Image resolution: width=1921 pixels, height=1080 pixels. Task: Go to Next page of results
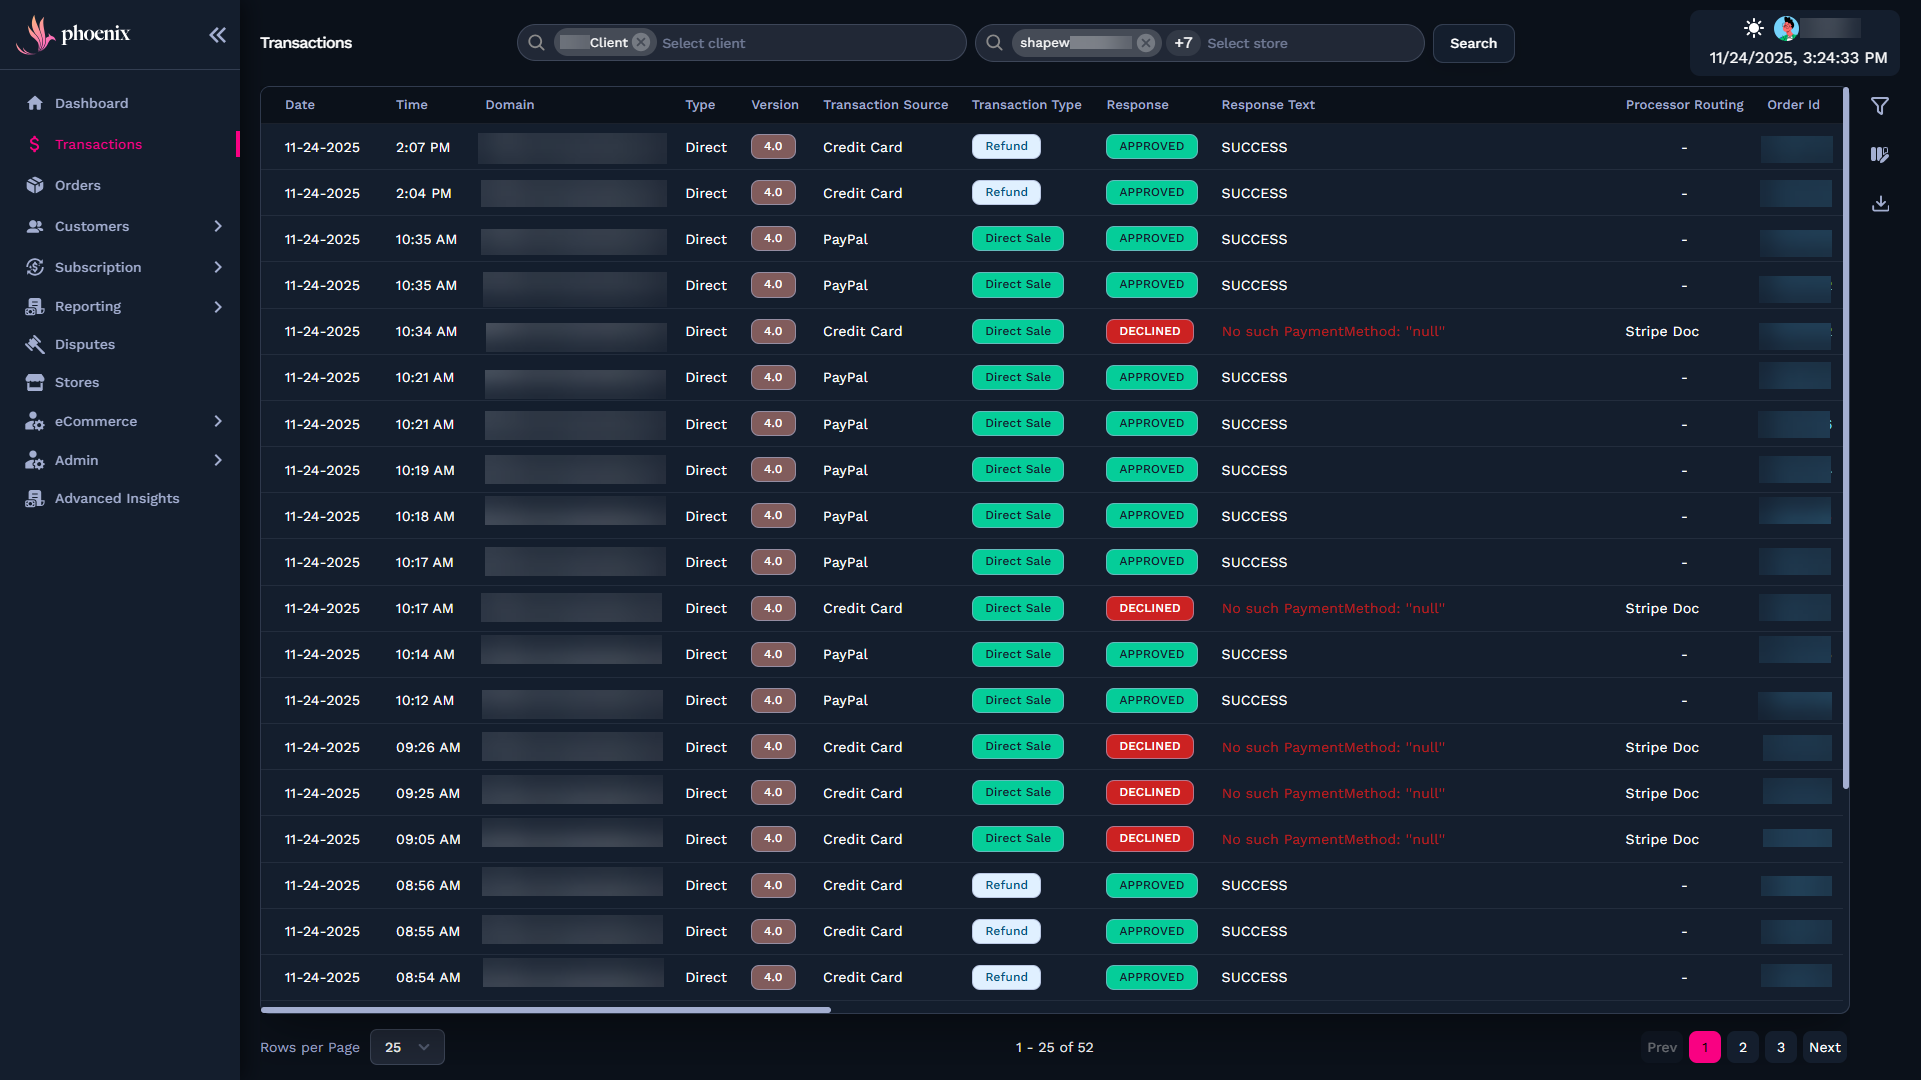(1824, 1047)
